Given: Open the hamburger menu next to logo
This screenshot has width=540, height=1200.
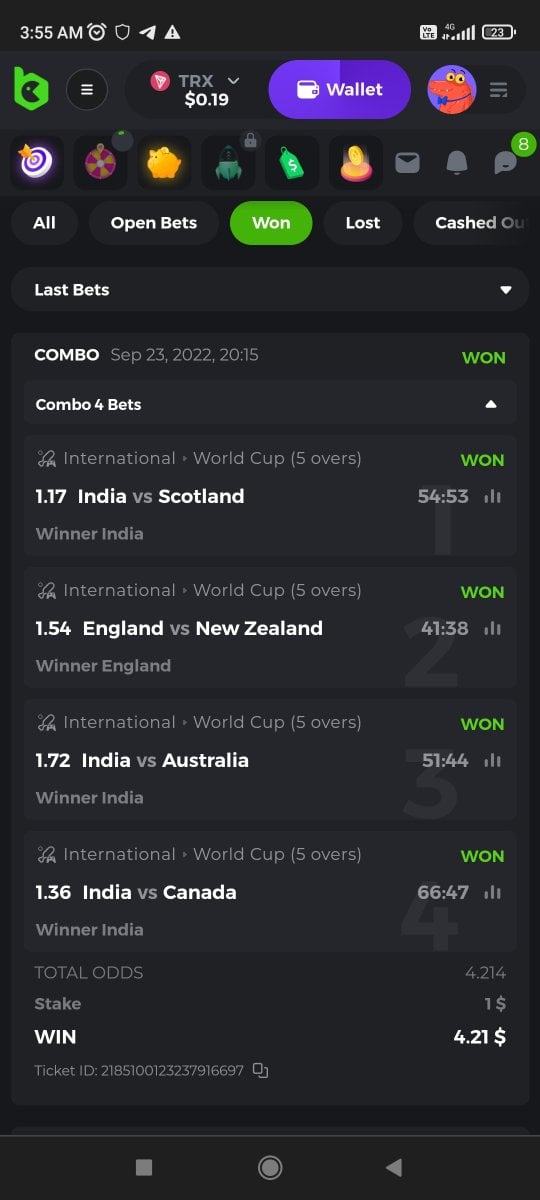Looking at the screenshot, I should tap(87, 90).
